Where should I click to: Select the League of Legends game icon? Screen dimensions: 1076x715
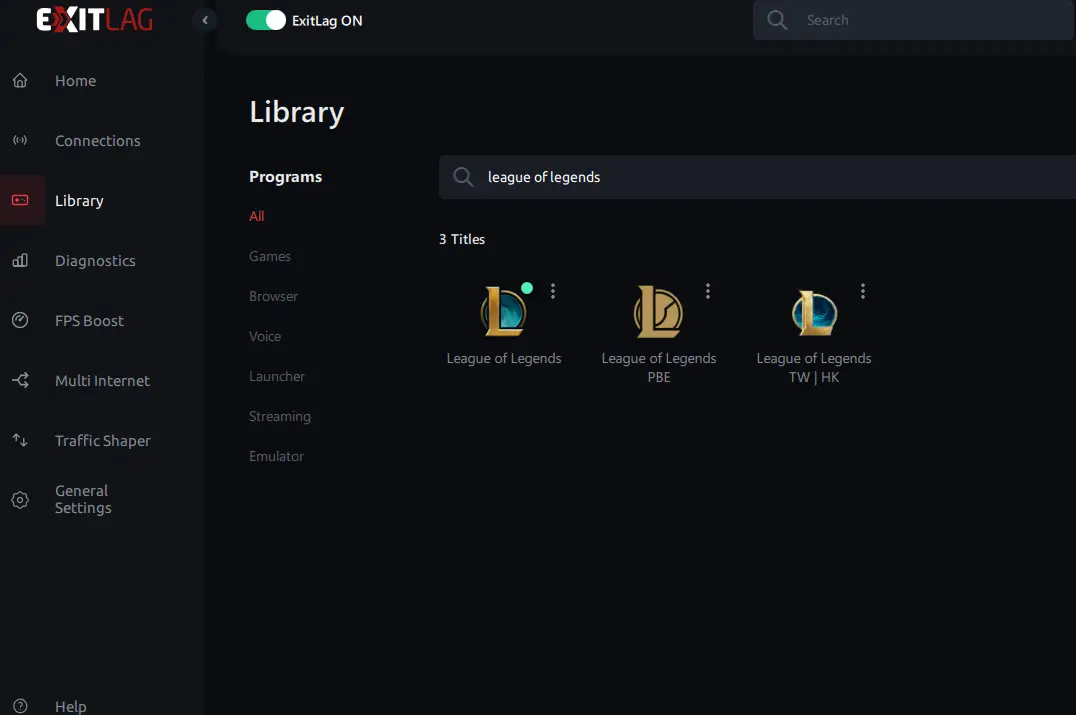click(504, 311)
